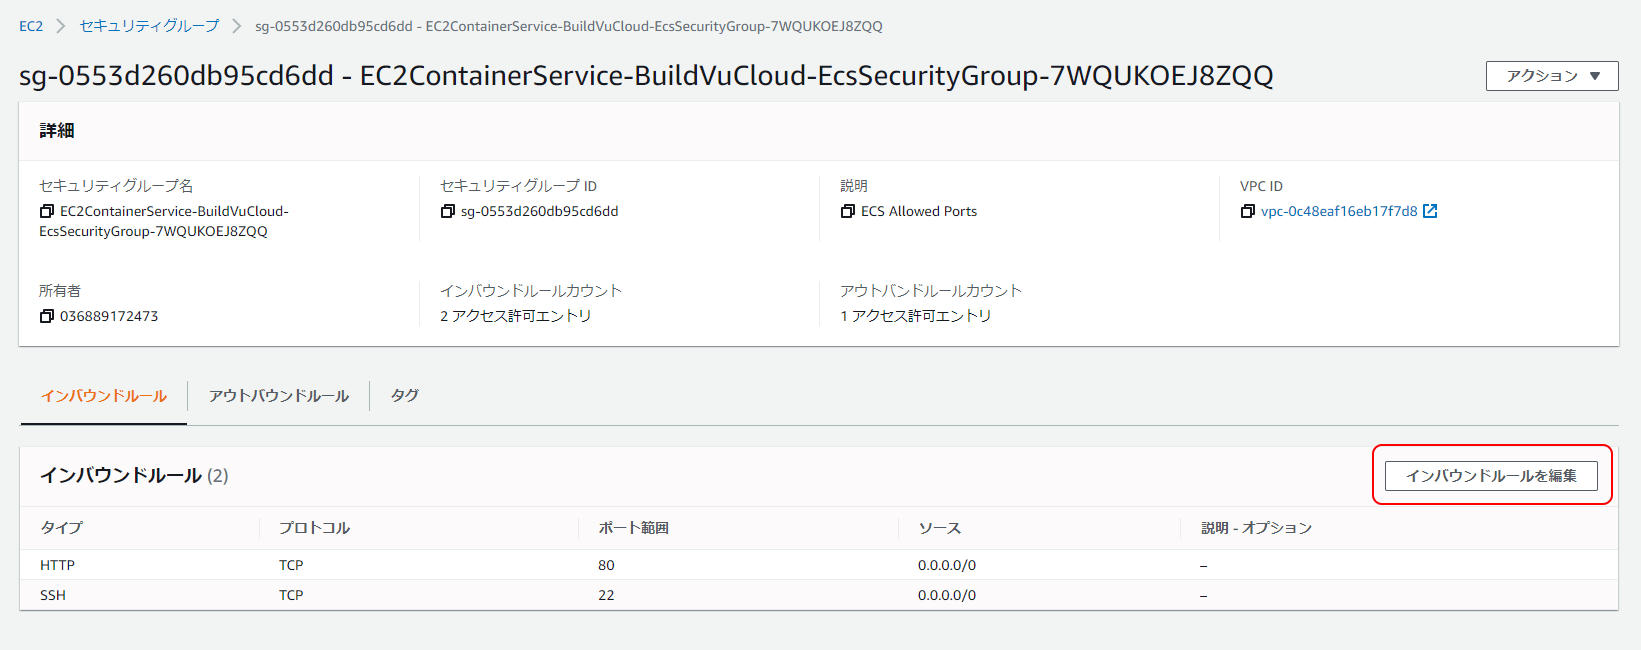Image resolution: width=1641 pixels, height=650 pixels.
Task: Click the ポート範囲 column header
Action: [633, 528]
